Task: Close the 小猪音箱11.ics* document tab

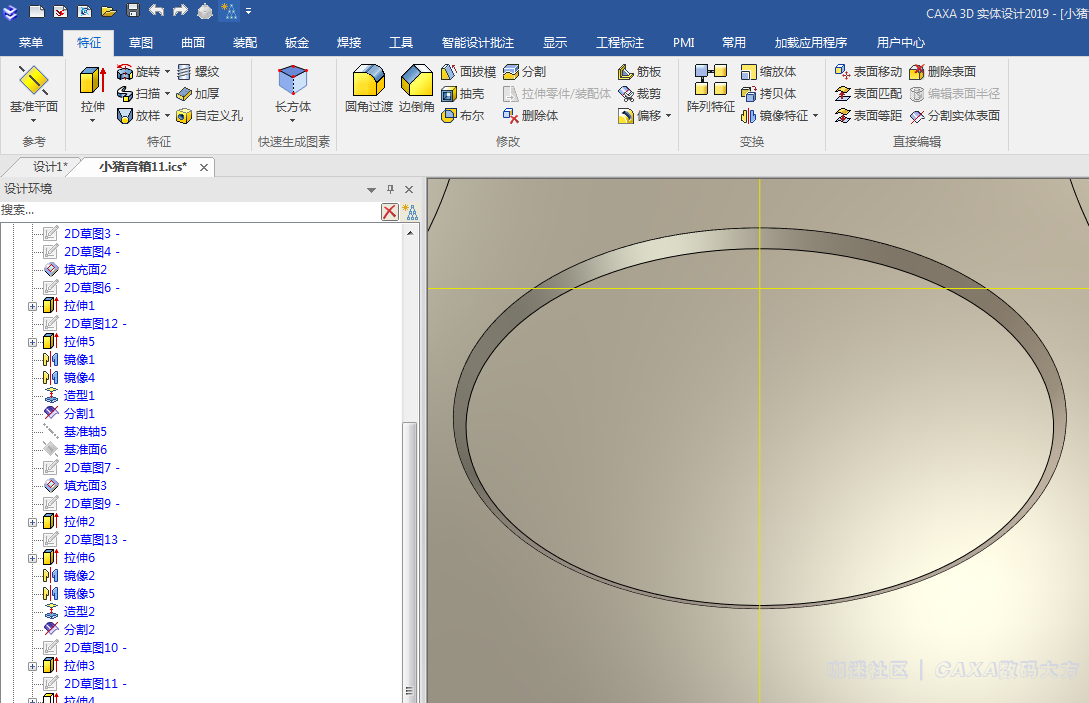Action: coord(203,167)
